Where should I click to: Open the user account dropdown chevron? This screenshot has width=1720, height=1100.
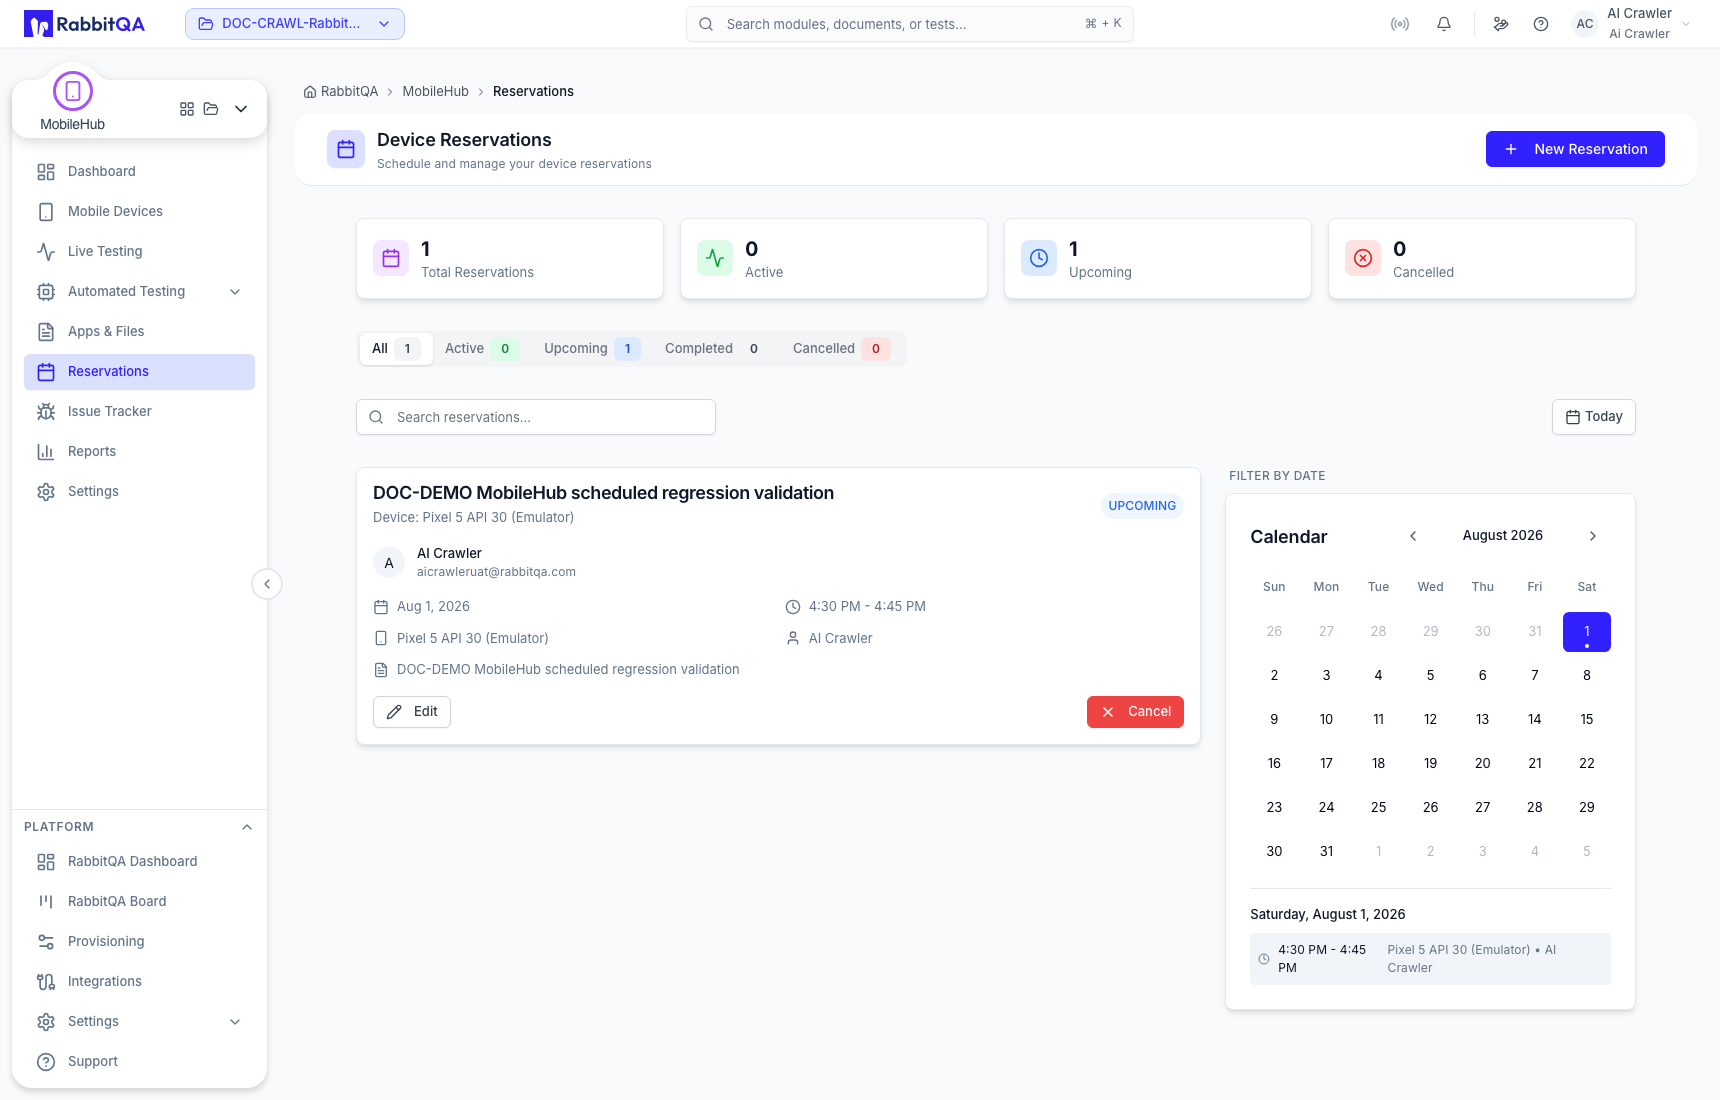pyautogui.click(x=1686, y=24)
